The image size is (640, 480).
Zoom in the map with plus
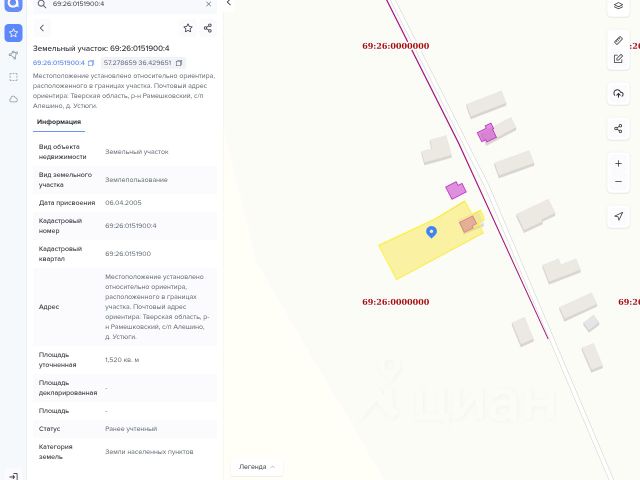coord(618,163)
